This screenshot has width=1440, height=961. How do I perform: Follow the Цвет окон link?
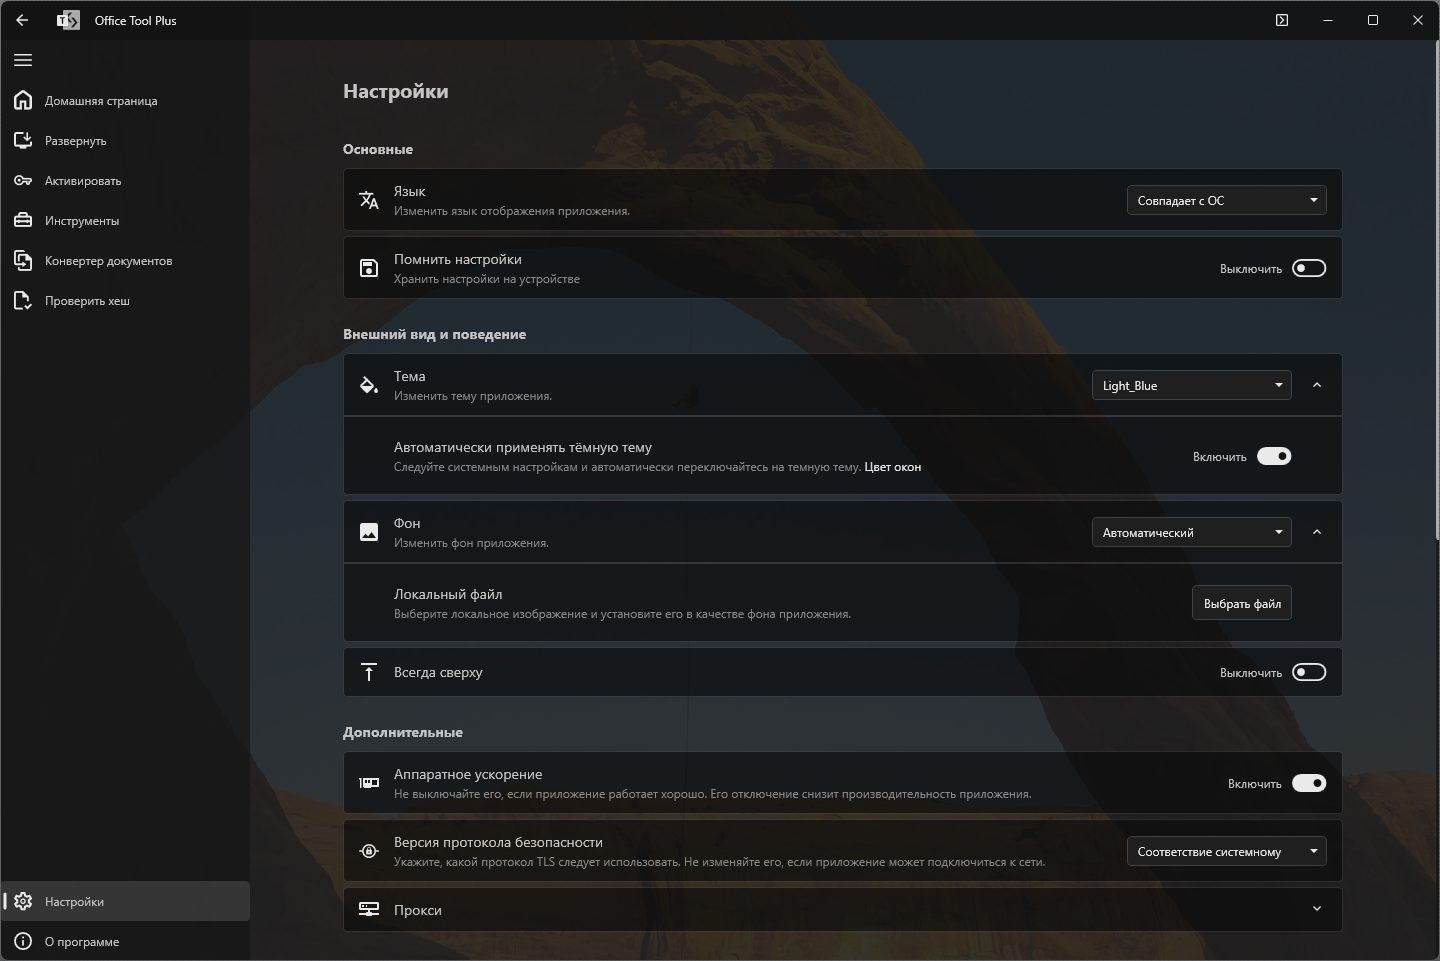coord(892,467)
